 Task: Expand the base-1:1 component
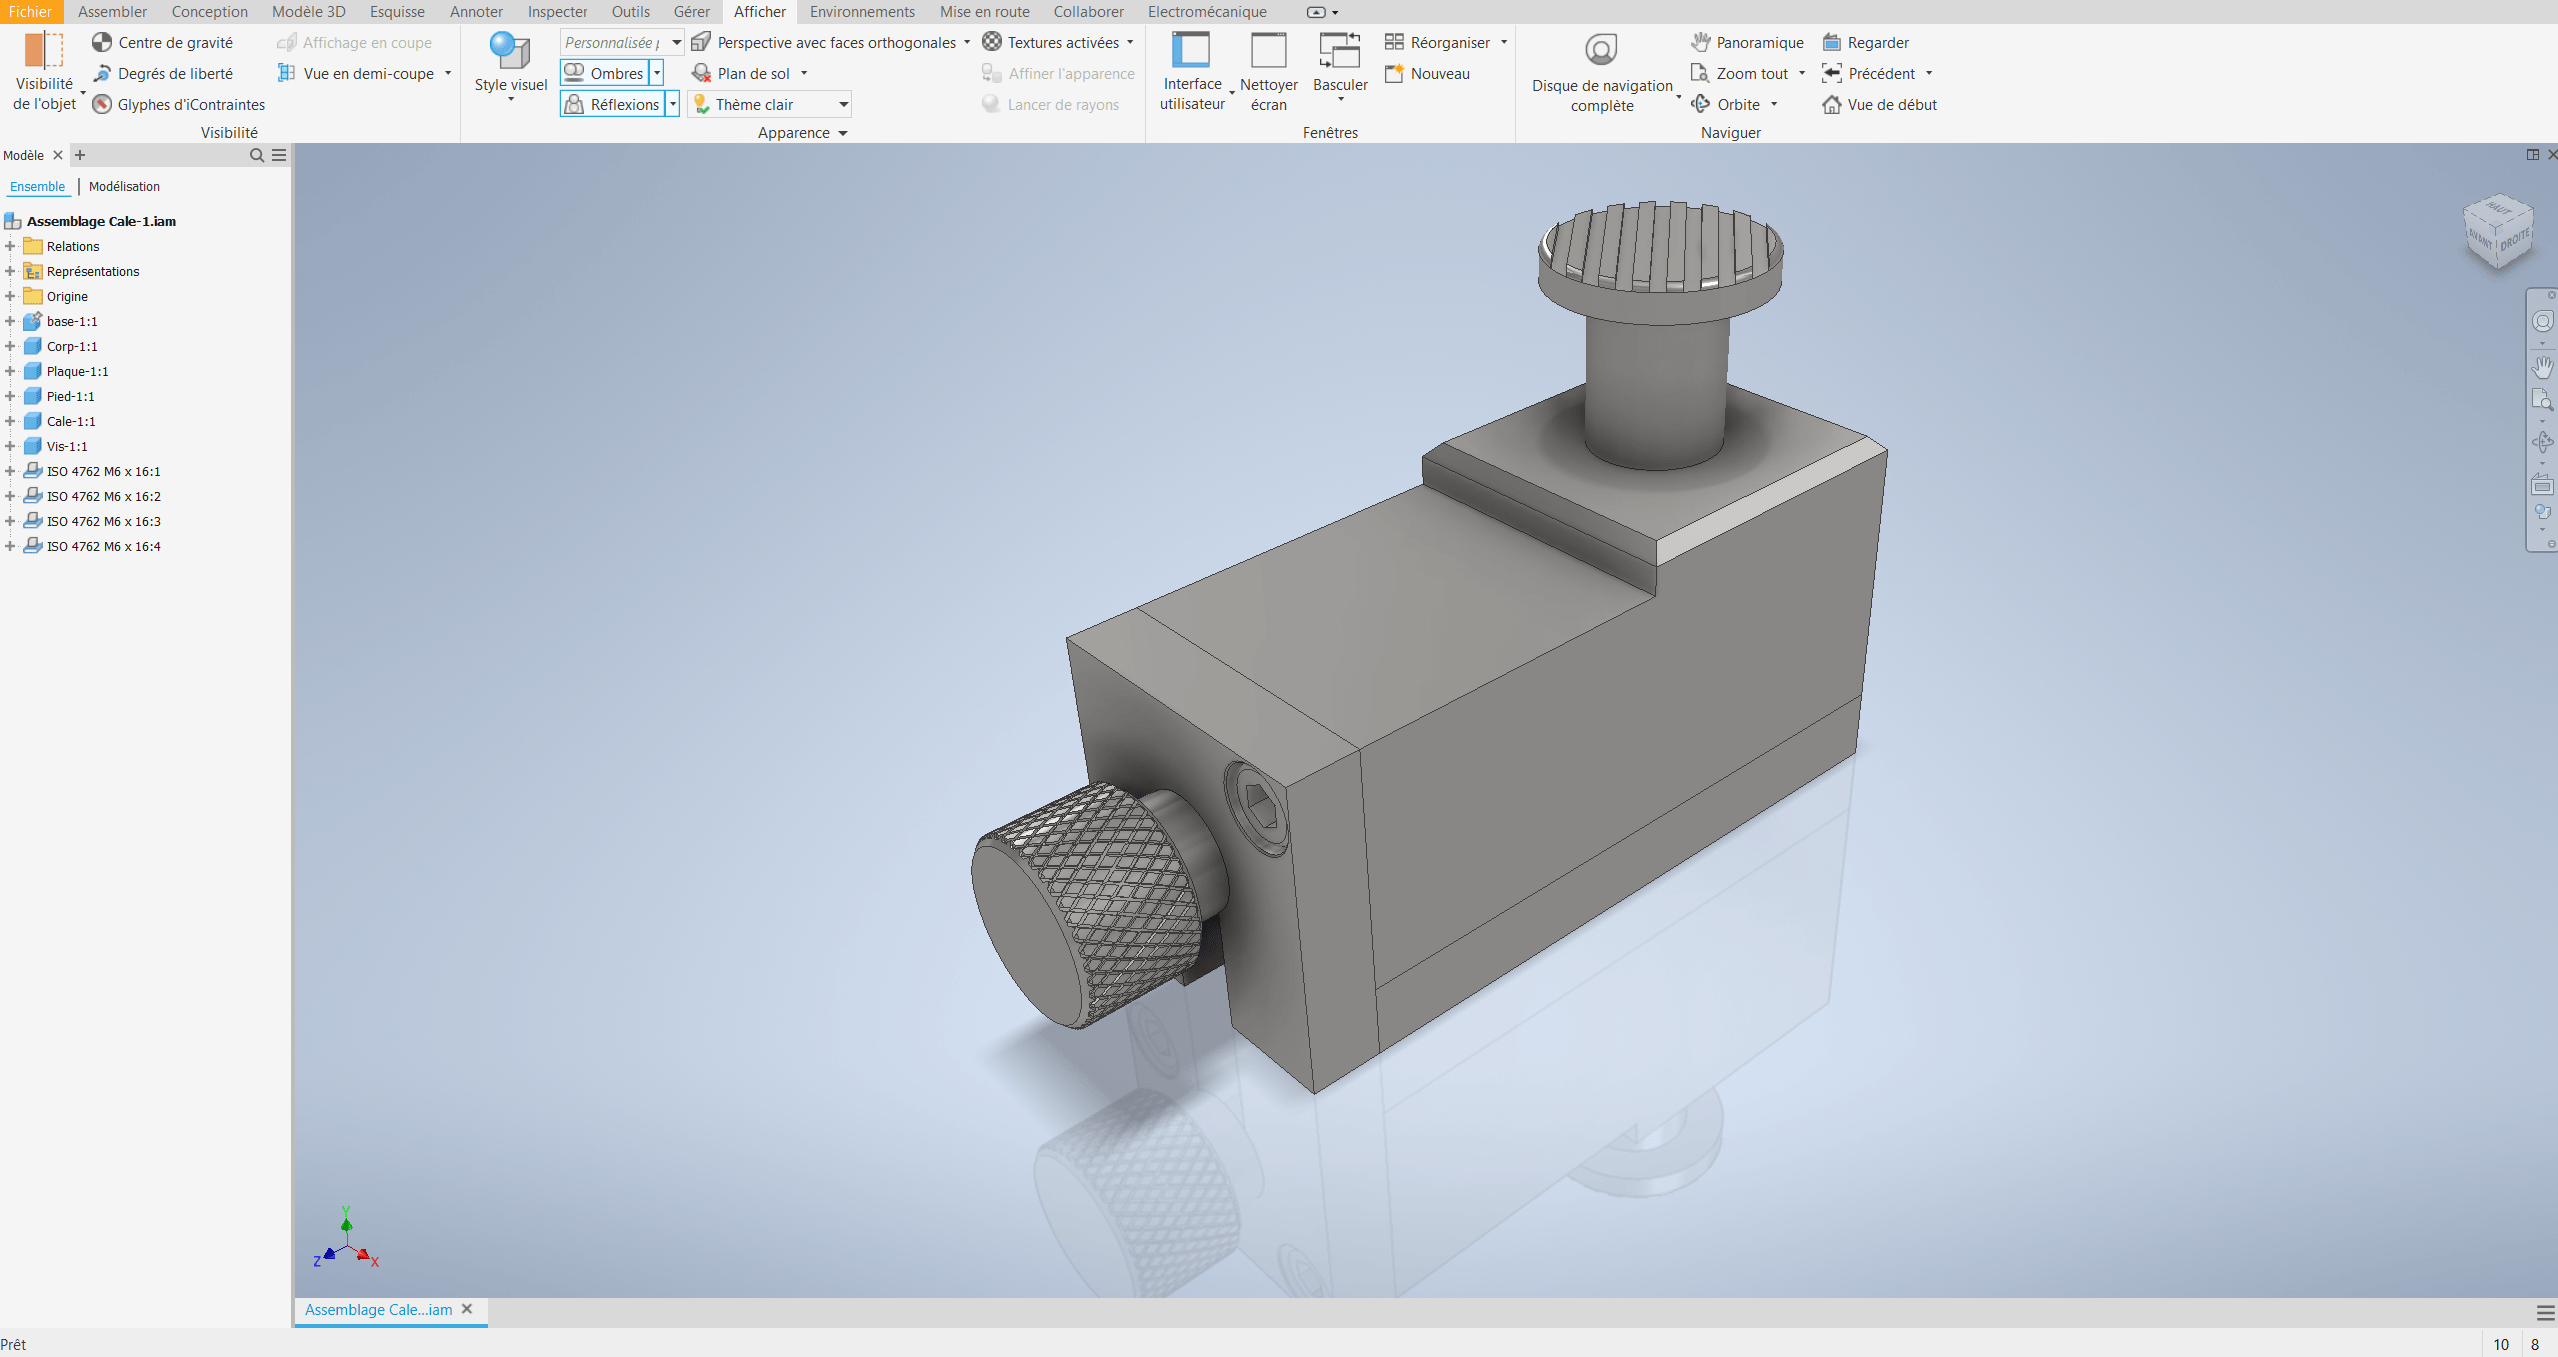coord(10,321)
